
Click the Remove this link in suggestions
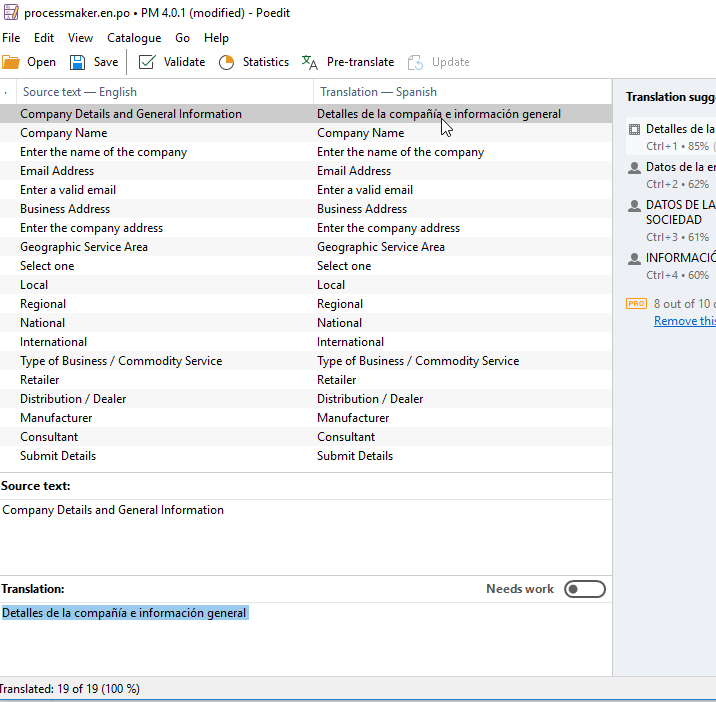pos(684,321)
